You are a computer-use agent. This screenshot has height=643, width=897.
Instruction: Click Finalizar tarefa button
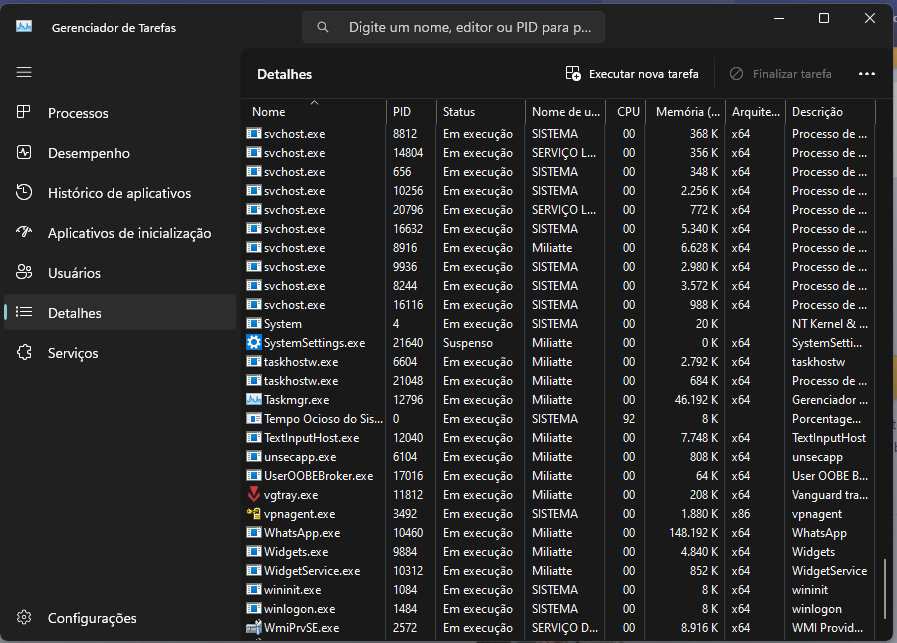click(x=781, y=74)
